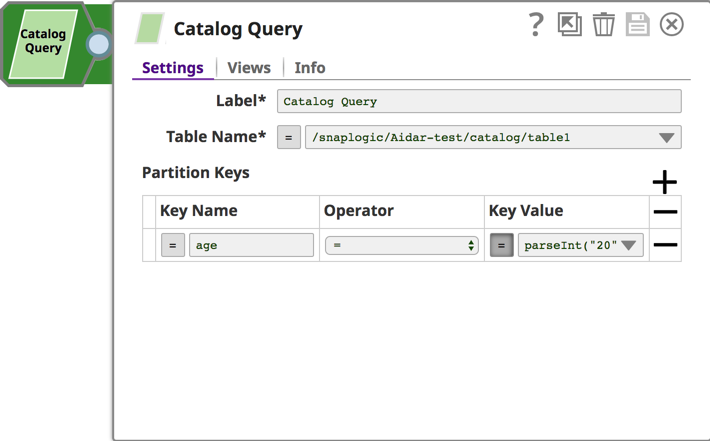This screenshot has width=710, height=441.
Task: Switch to the Views tab
Action: (x=249, y=68)
